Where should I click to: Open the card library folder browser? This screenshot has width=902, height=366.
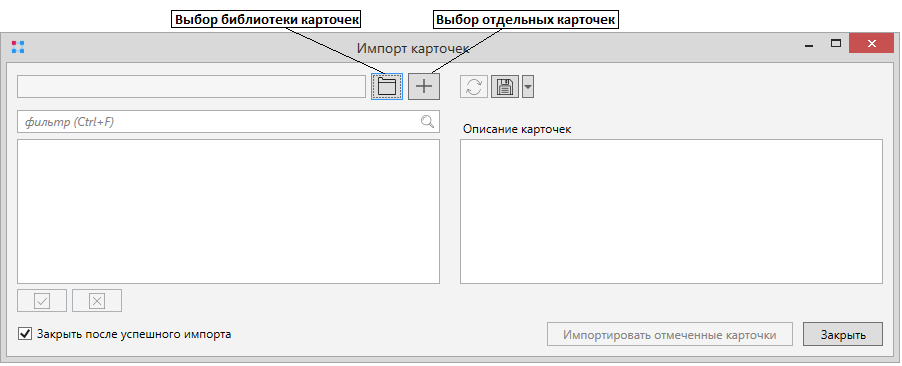click(387, 86)
